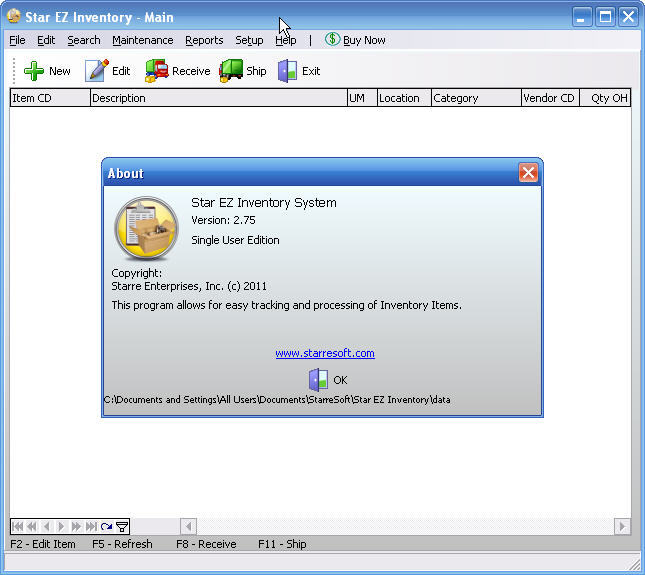
Task: Click the Location column header
Action: pos(404,98)
